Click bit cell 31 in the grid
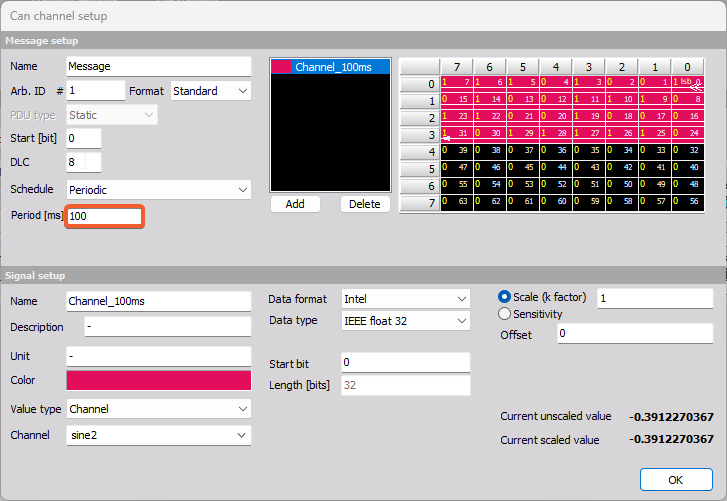Screen dimensions: 727x501 point(457,133)
